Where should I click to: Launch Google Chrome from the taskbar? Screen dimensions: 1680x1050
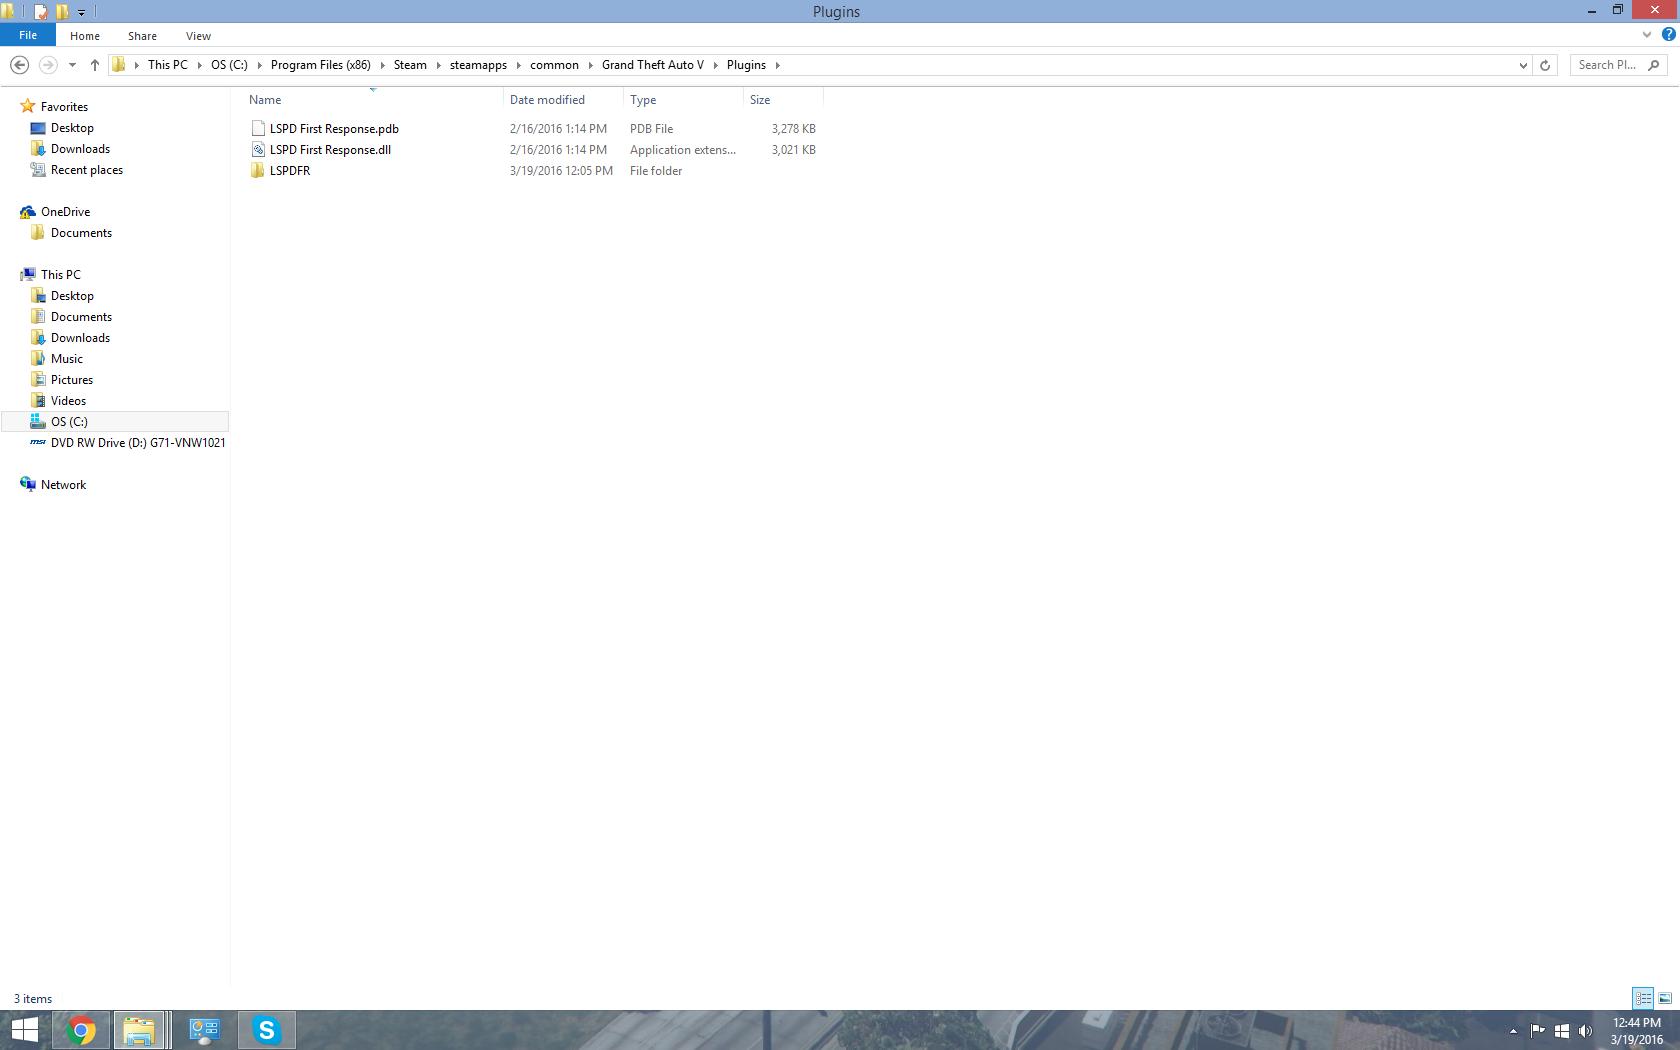pos(81,1030)
